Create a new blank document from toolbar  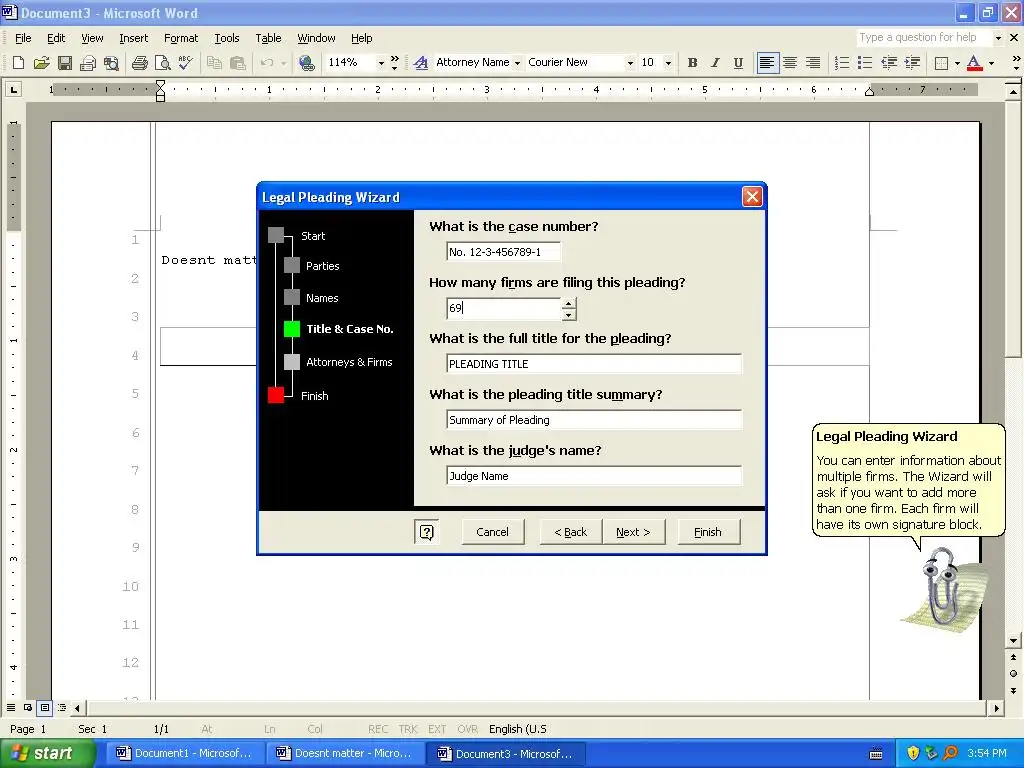[18, 63]
